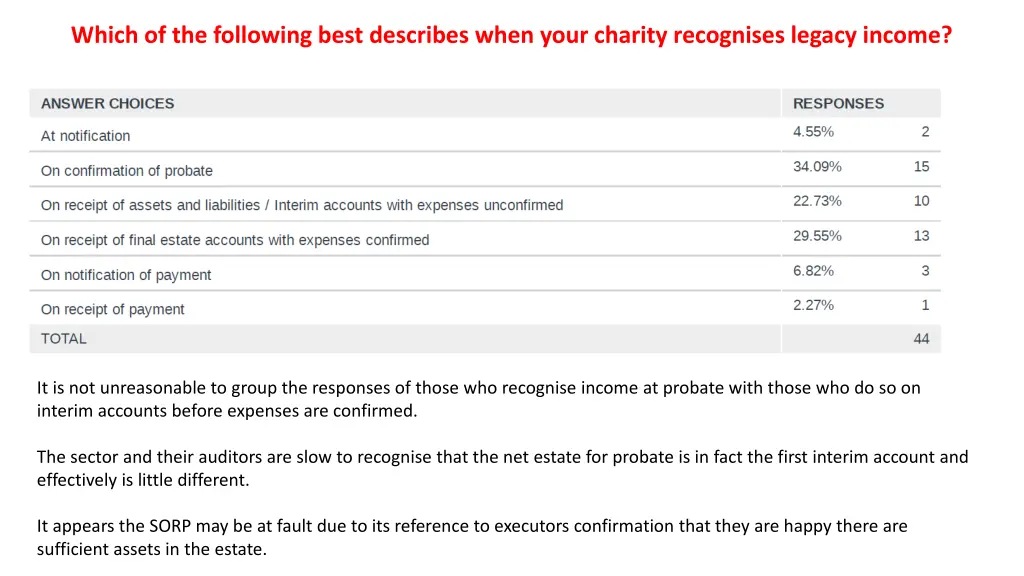
Task: Select the 4.55% response value
Action: tap(813, 132)
